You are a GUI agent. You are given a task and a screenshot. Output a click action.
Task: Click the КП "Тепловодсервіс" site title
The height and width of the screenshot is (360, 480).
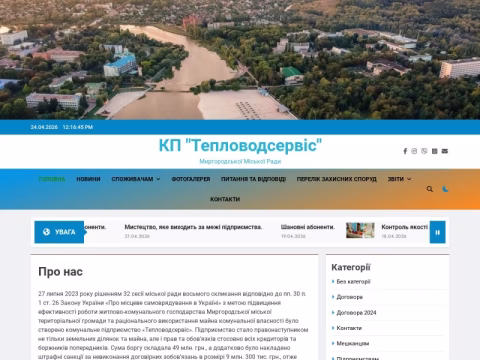[240, 145]
